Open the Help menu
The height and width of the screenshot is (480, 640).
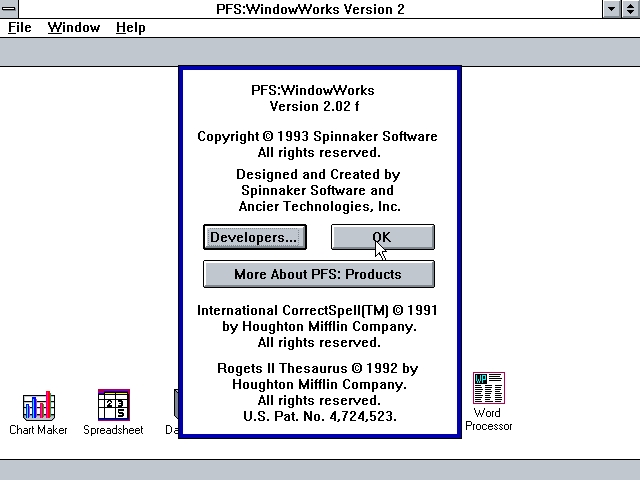[130, 27]
